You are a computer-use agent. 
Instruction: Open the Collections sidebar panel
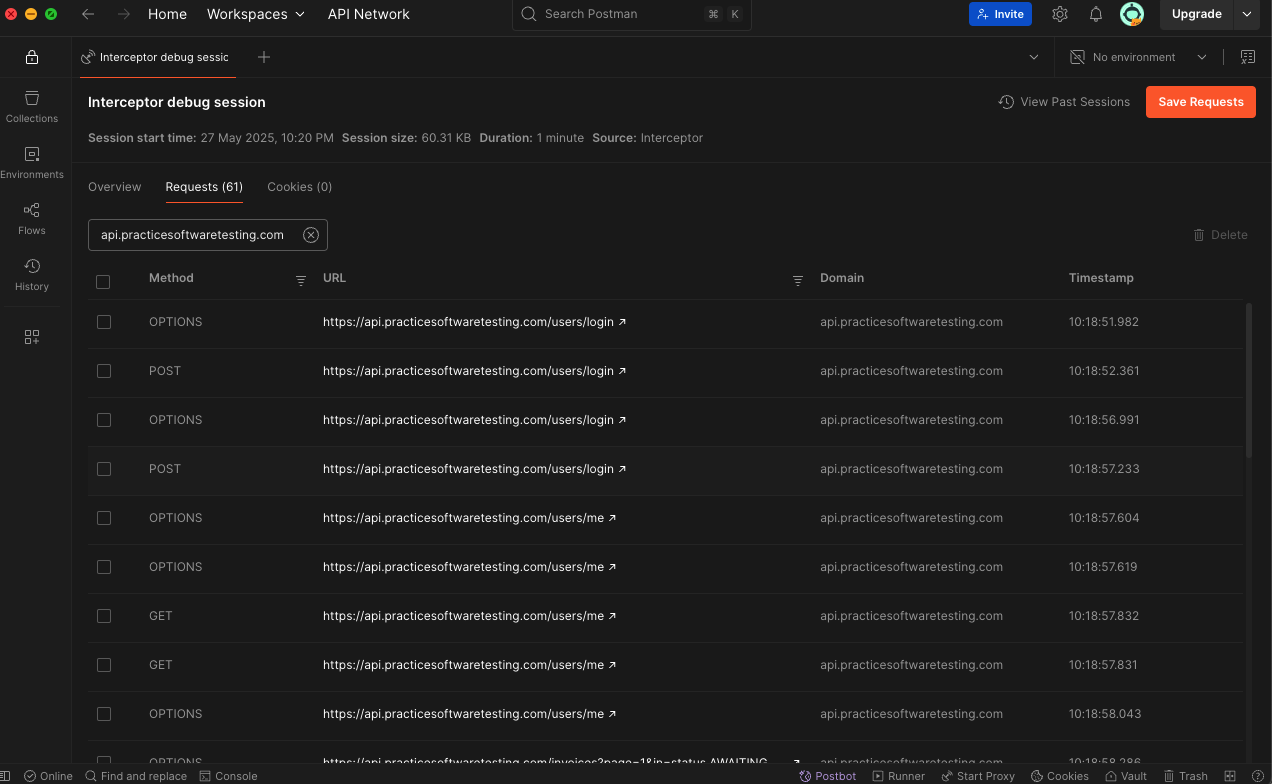(x=32, y=106)
